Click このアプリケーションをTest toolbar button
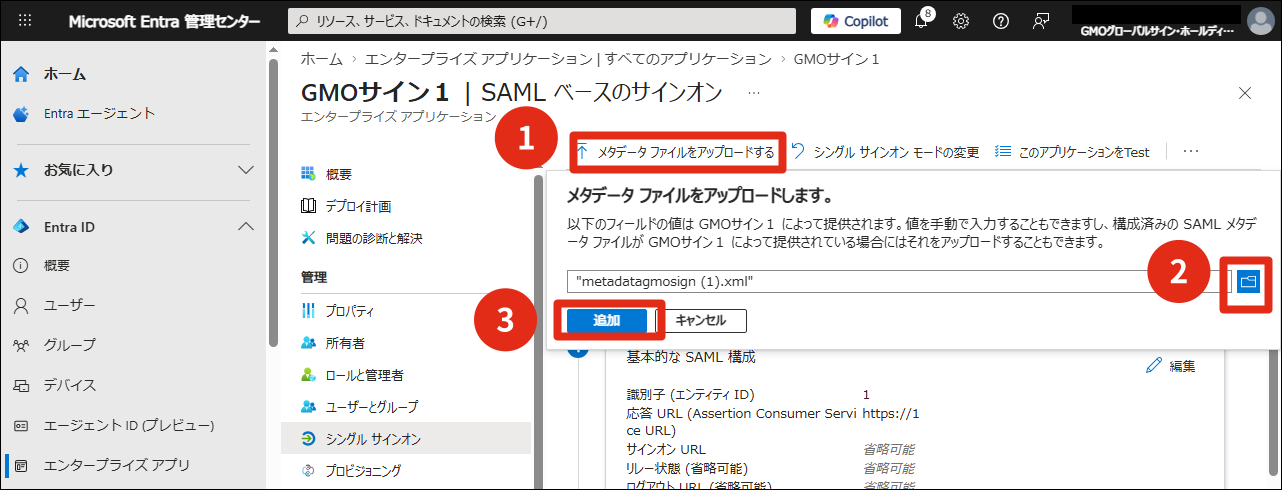The image size is (1282, 490). pyautogui.click(x=1072, y=152)
